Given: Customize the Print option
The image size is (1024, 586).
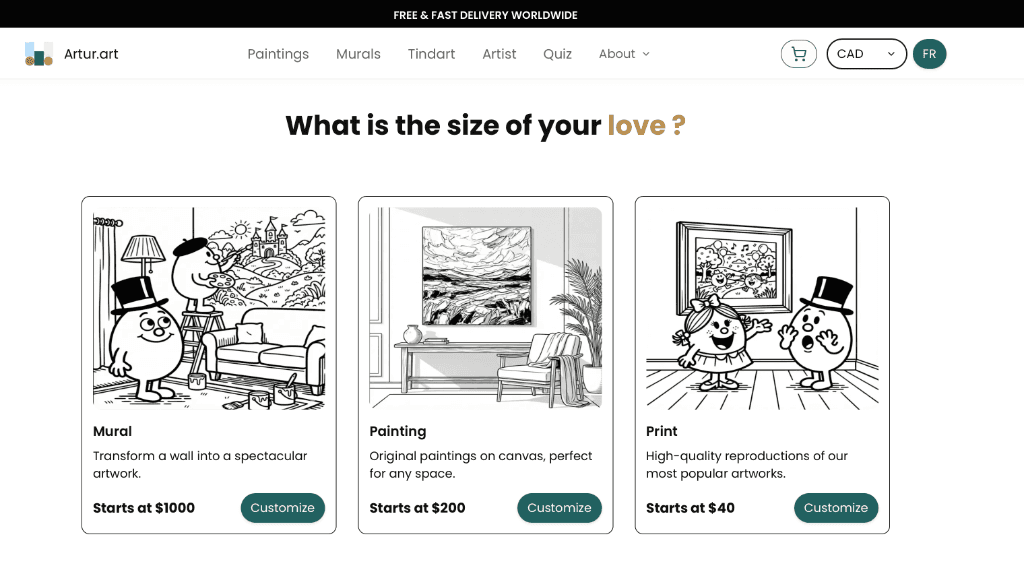Looking at the screenshot, I should pyautogui.click(x=836, y=508).
